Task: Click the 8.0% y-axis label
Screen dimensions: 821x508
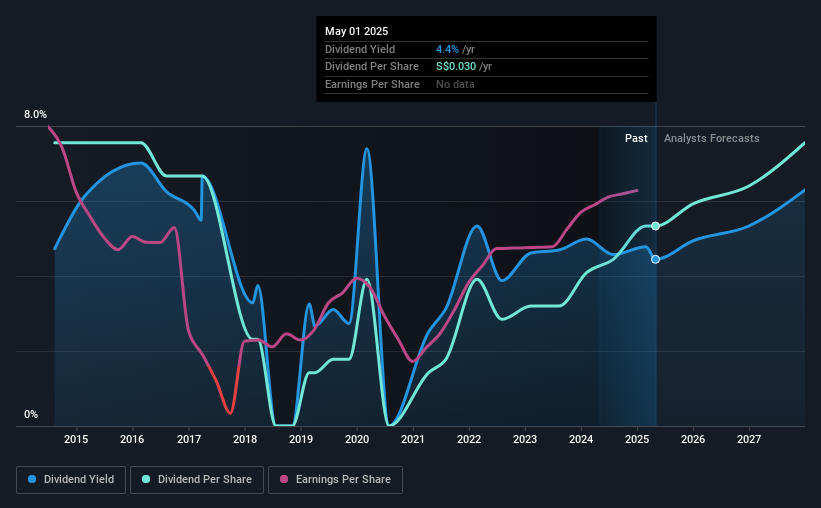Action: click(x=35, y=114)
